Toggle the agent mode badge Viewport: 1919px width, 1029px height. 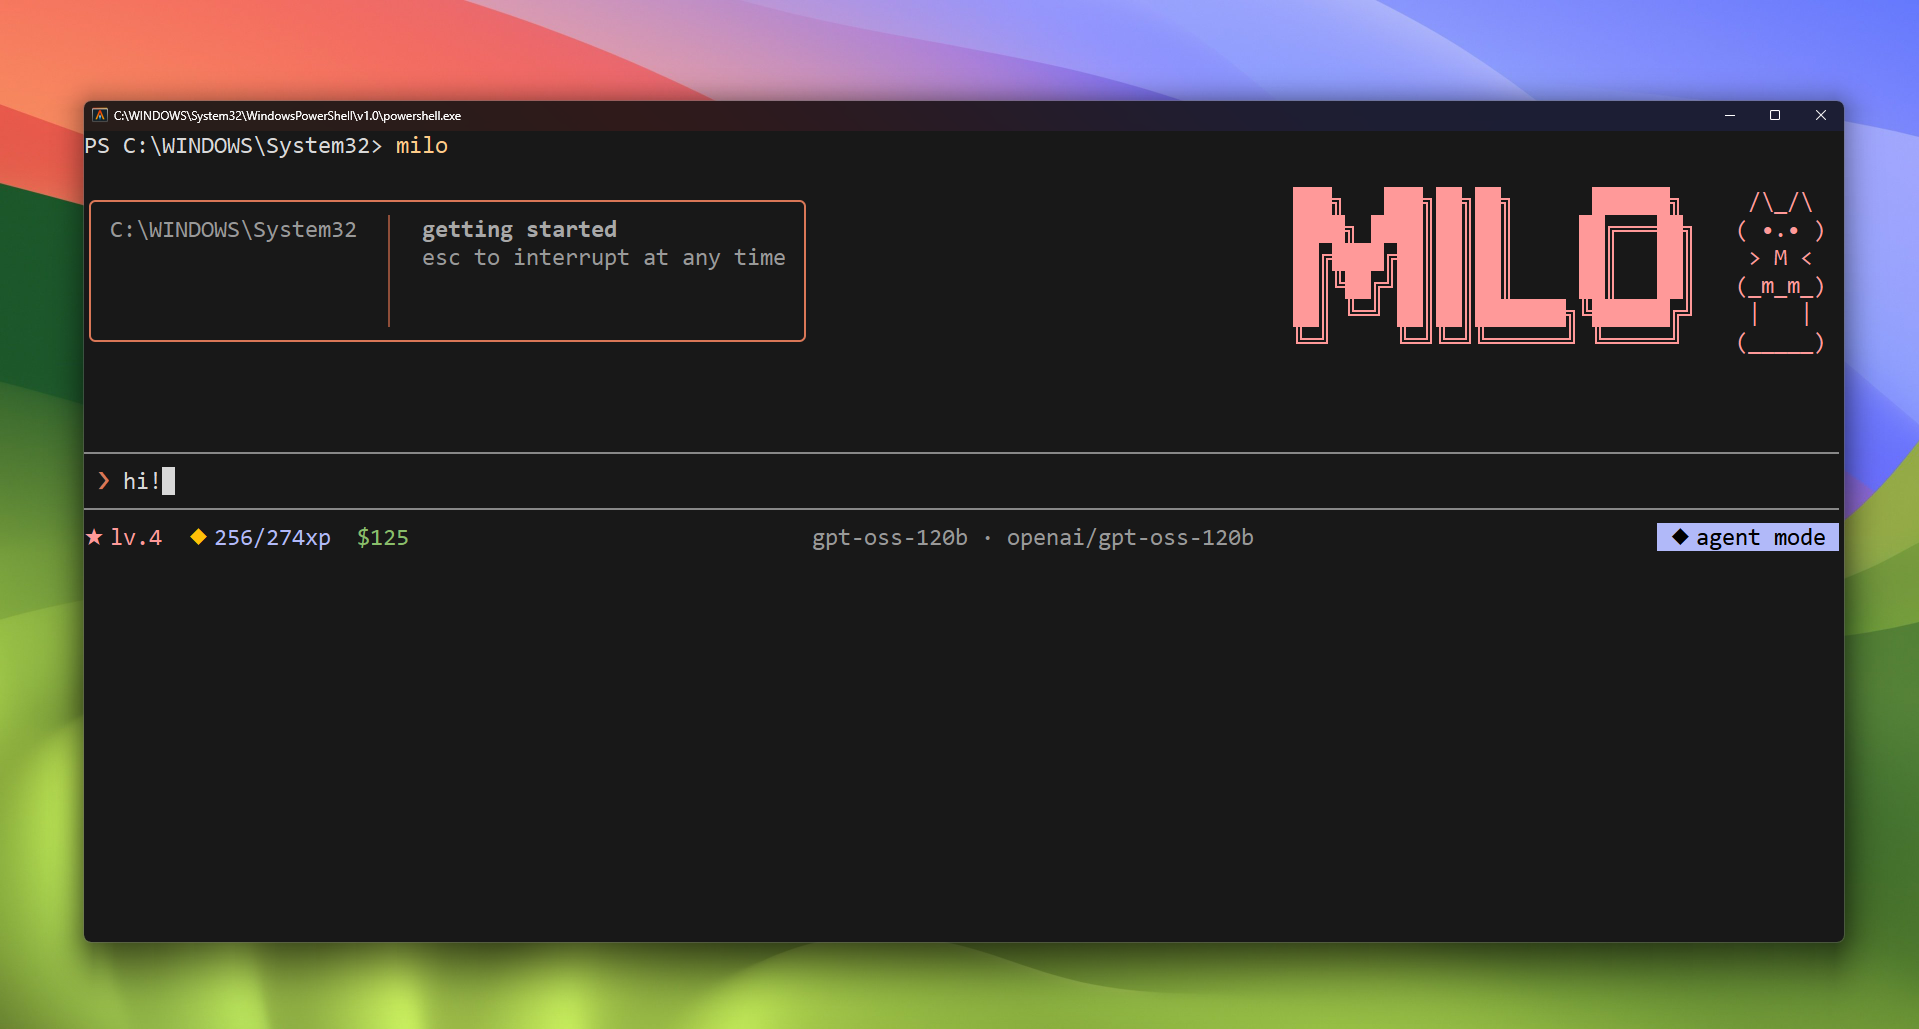(x=1747, y=537)
